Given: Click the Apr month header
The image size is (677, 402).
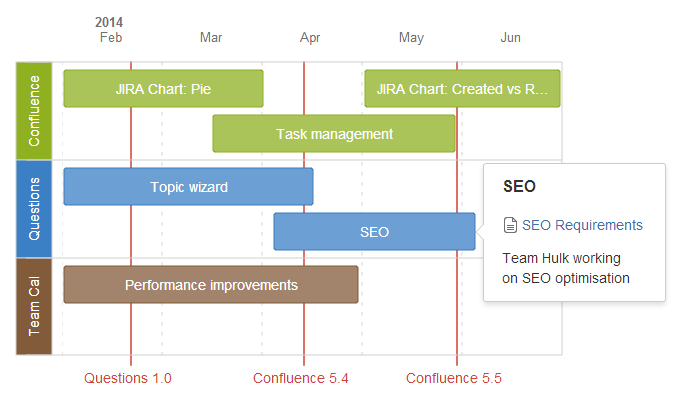Looking at the screenshot, I should coord(310,38).
